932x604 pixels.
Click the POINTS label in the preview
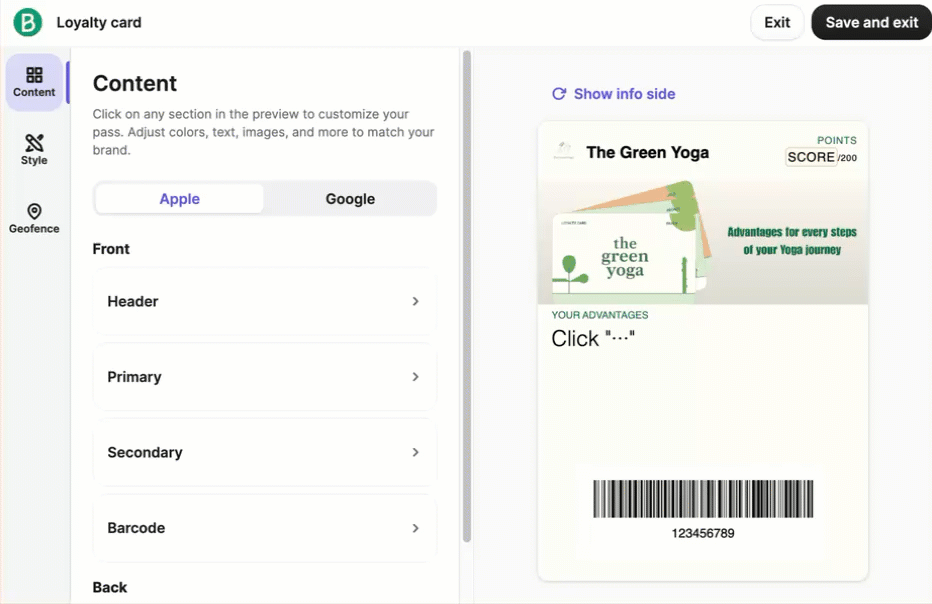coord(836,140)
